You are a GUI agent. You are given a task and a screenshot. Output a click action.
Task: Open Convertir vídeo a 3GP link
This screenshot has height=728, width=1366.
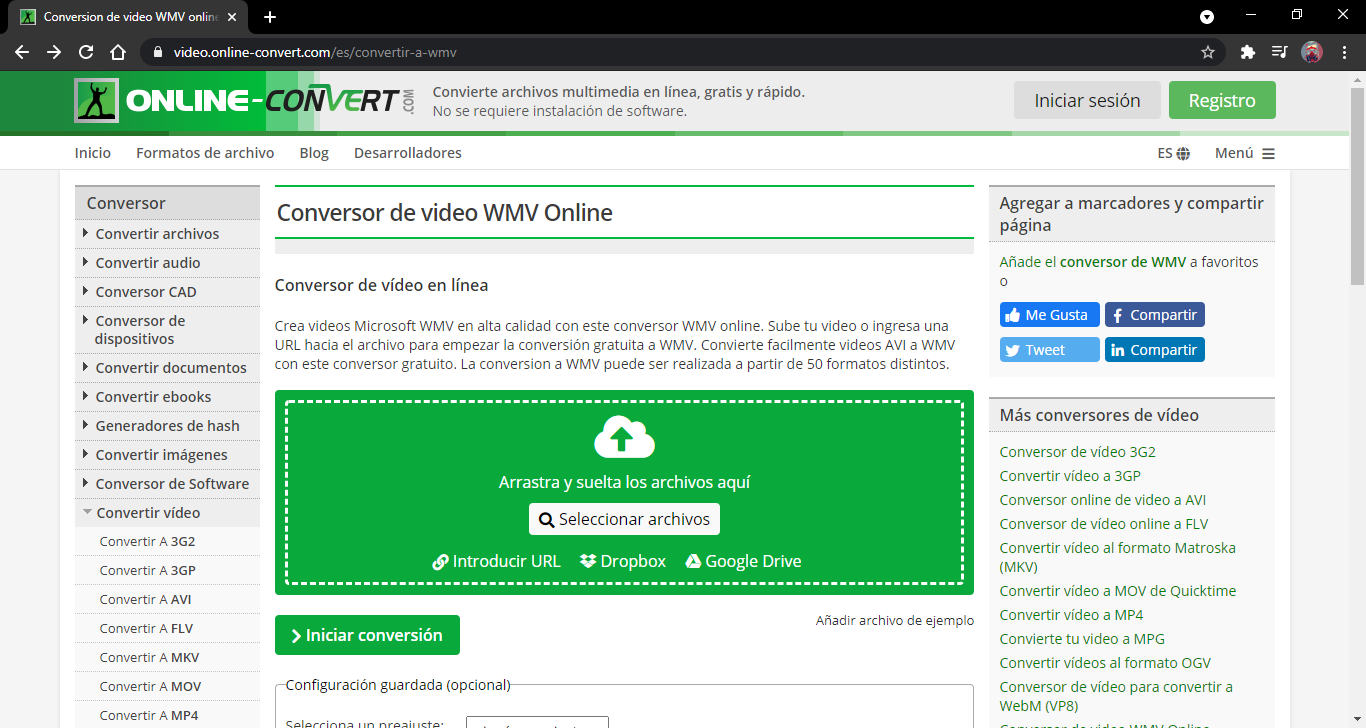[1070, 476]
